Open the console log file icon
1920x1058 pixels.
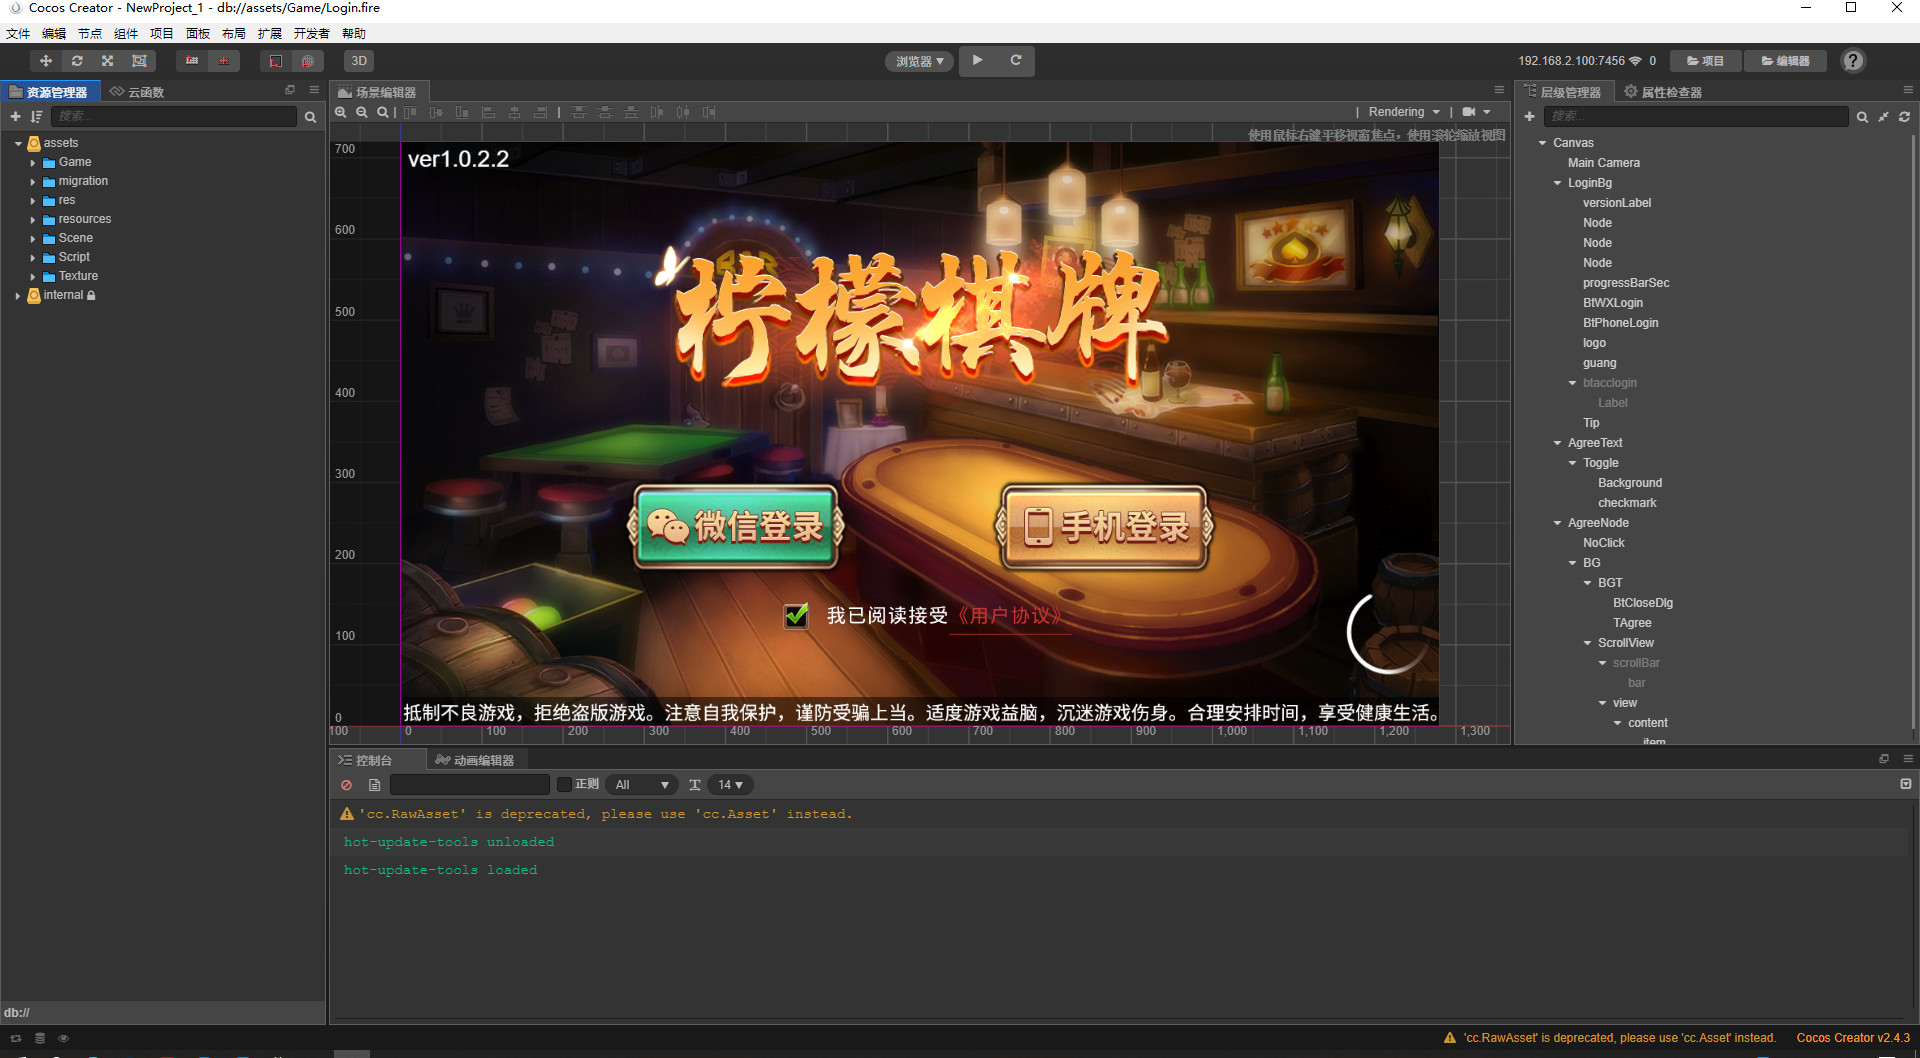pyautogui.click(x=374, y=785)
